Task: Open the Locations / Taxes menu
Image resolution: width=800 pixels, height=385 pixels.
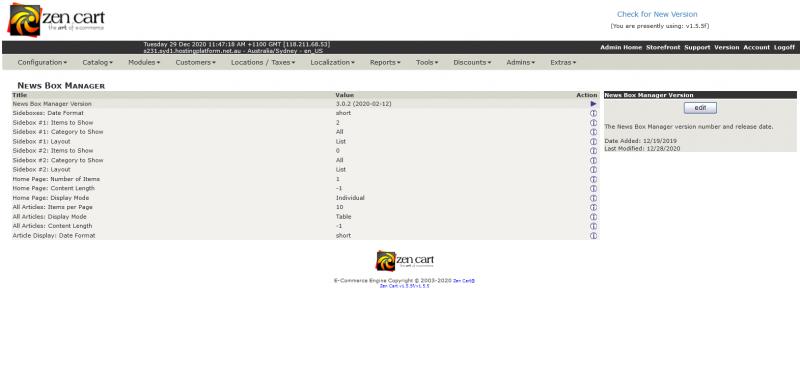Action: pyautogui.click(x=263, y=62)
